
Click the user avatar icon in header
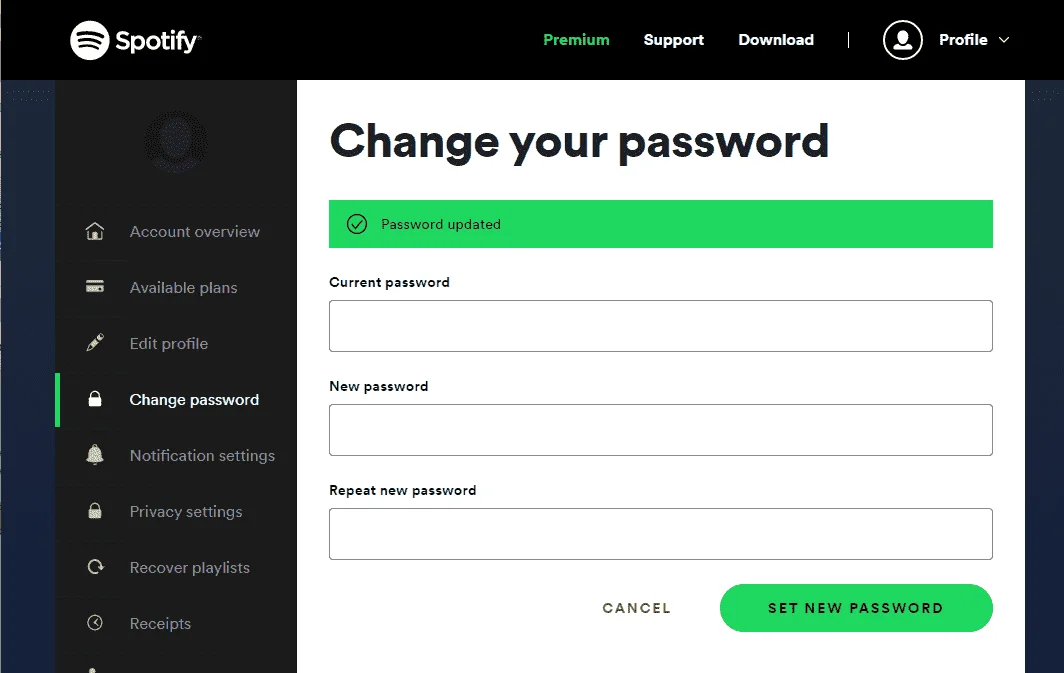(x=902, y=40)
